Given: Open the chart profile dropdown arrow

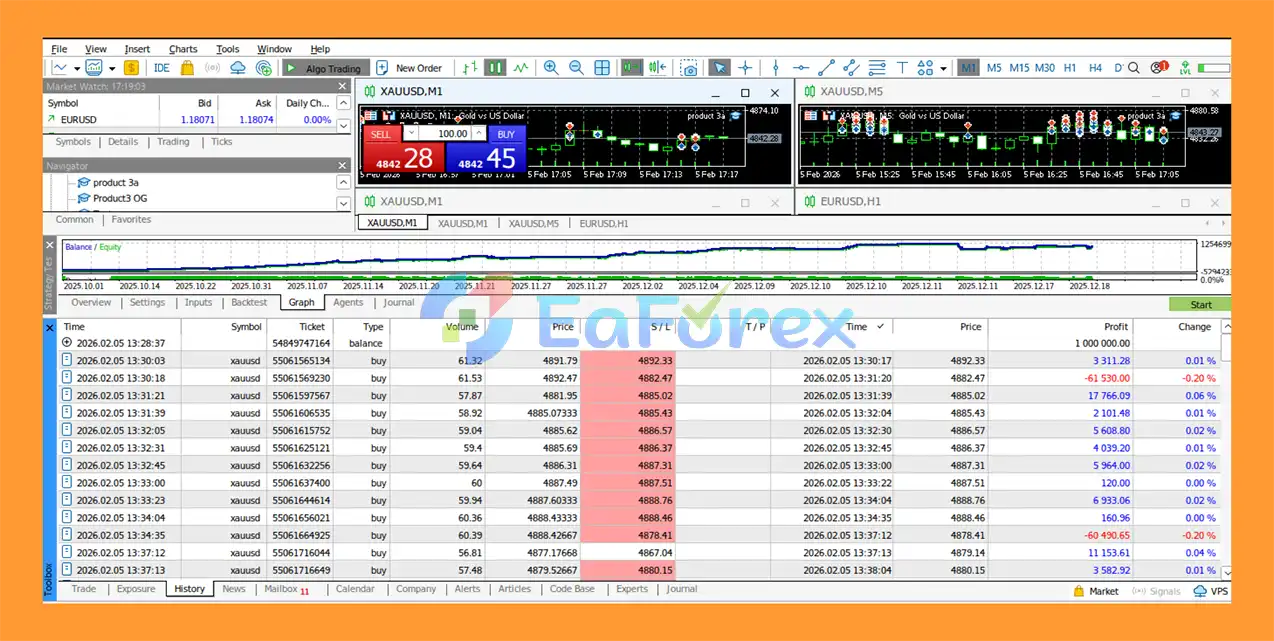Looking at the screenshot, I should pyautogui.click(x=111, y=68).
